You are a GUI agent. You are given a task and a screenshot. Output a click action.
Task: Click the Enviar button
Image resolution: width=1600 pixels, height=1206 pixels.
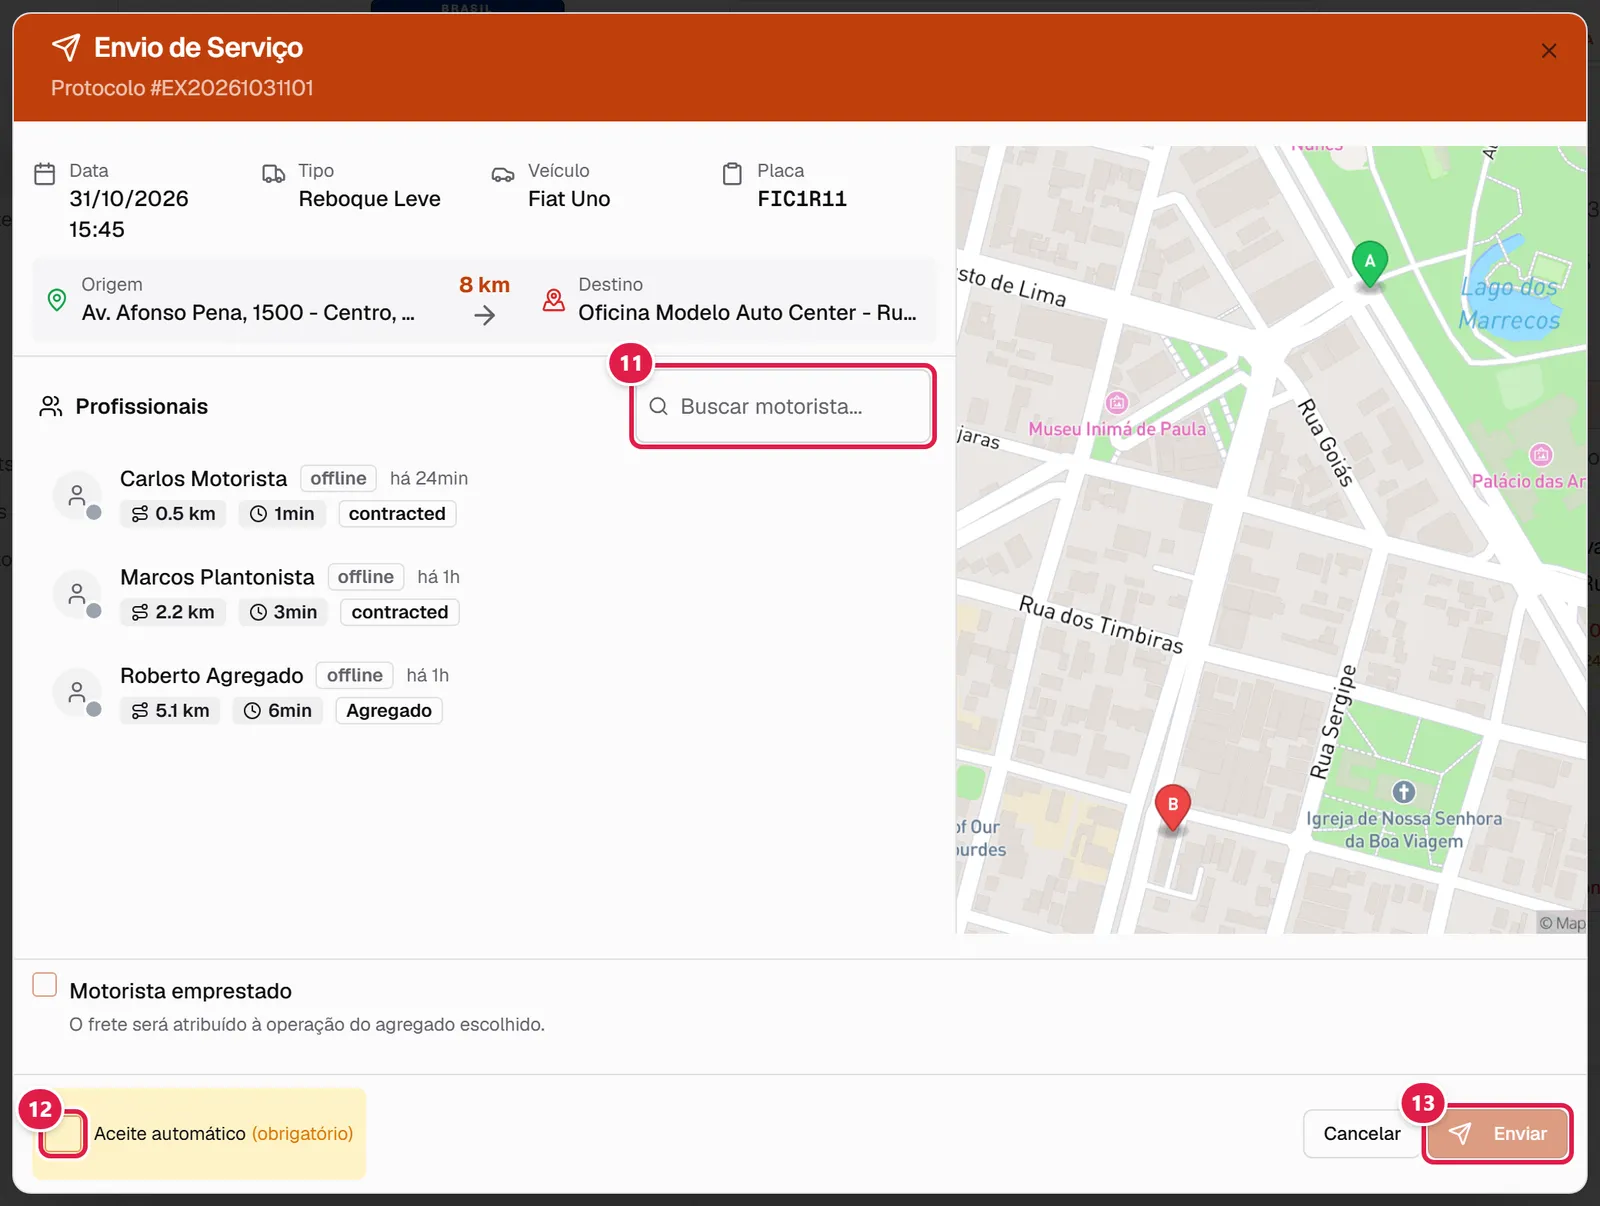click(x=1497, y=1134)
